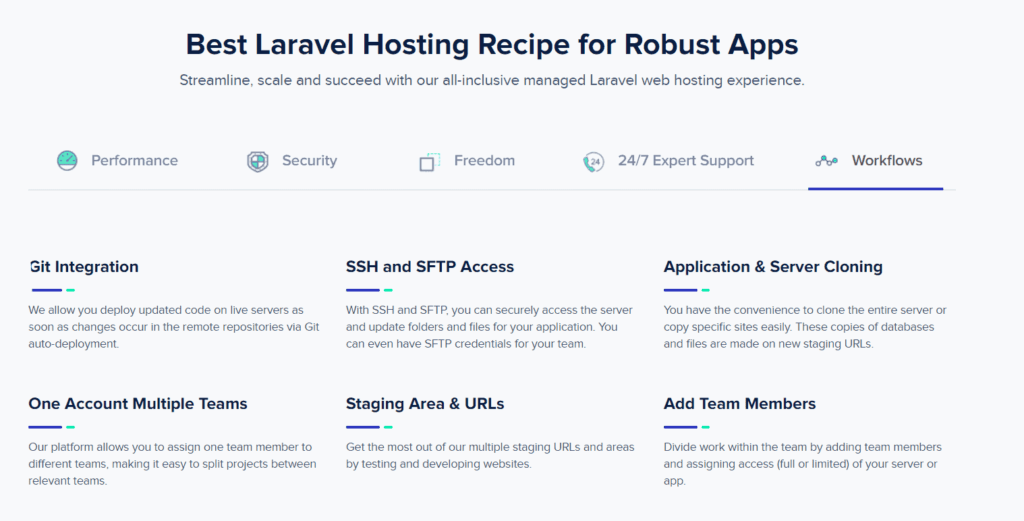Click the 24/7 phone support icon
This screenshot has width=1024, height=521.
593,162
